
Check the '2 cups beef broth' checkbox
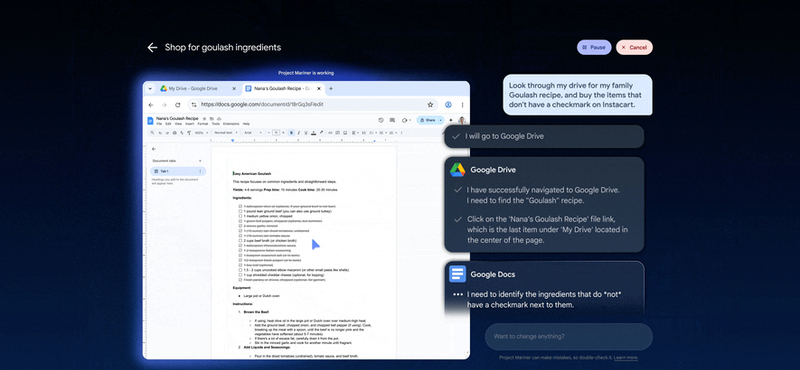240,240
